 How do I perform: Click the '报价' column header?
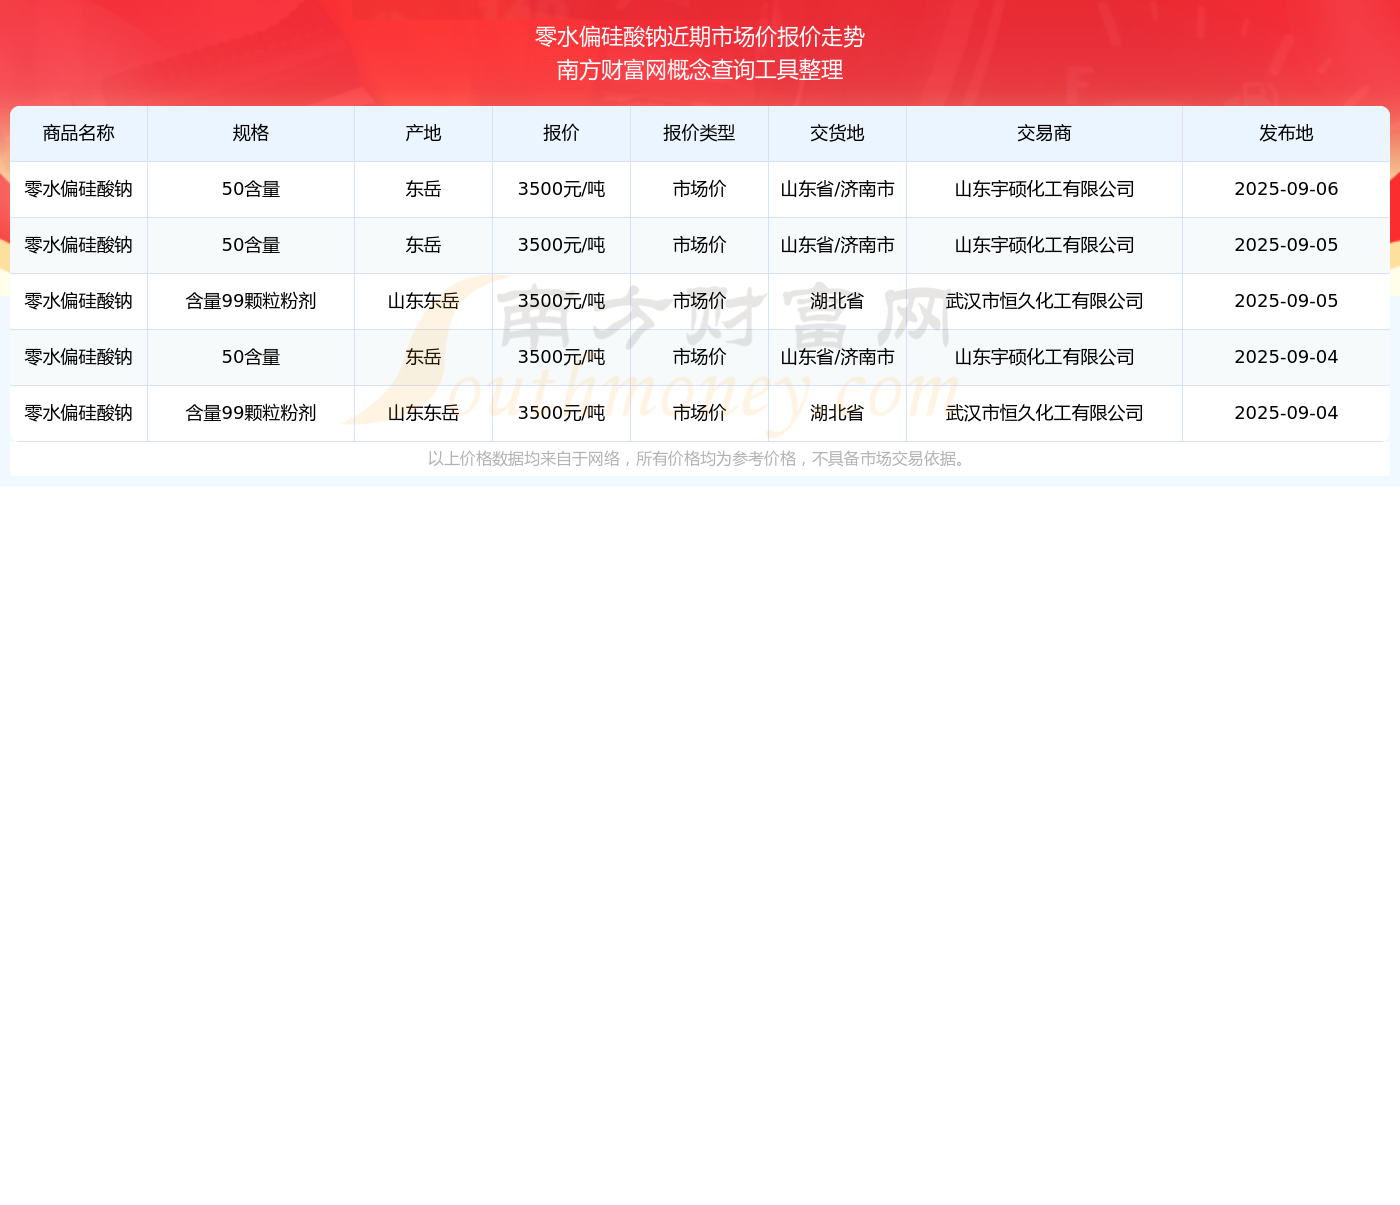pyautogui.click(x=562, y=133)
